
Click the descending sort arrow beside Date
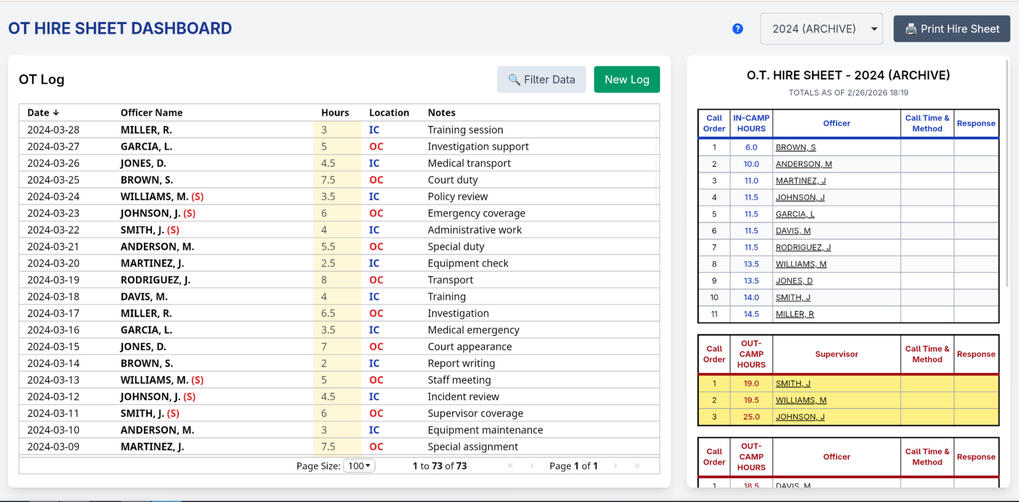point(56,113)
